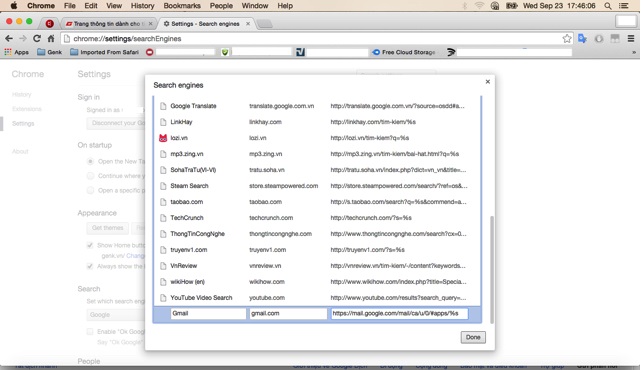Toggle the Enable Ok Google checkbox
This screenshot has height=370, width=641.
tap(90, 332)
